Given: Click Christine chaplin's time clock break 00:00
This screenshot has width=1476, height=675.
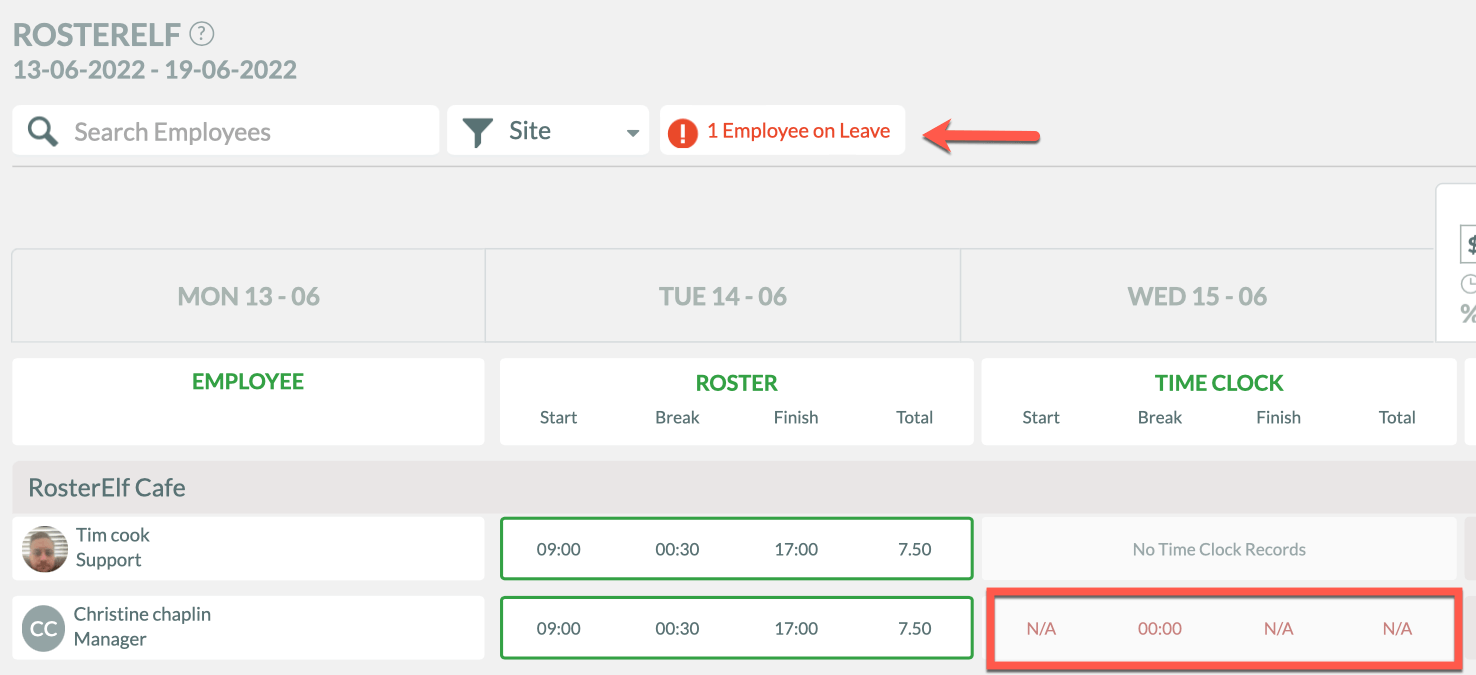Looking at the screenshot, I should click(x=1160, y=629).
